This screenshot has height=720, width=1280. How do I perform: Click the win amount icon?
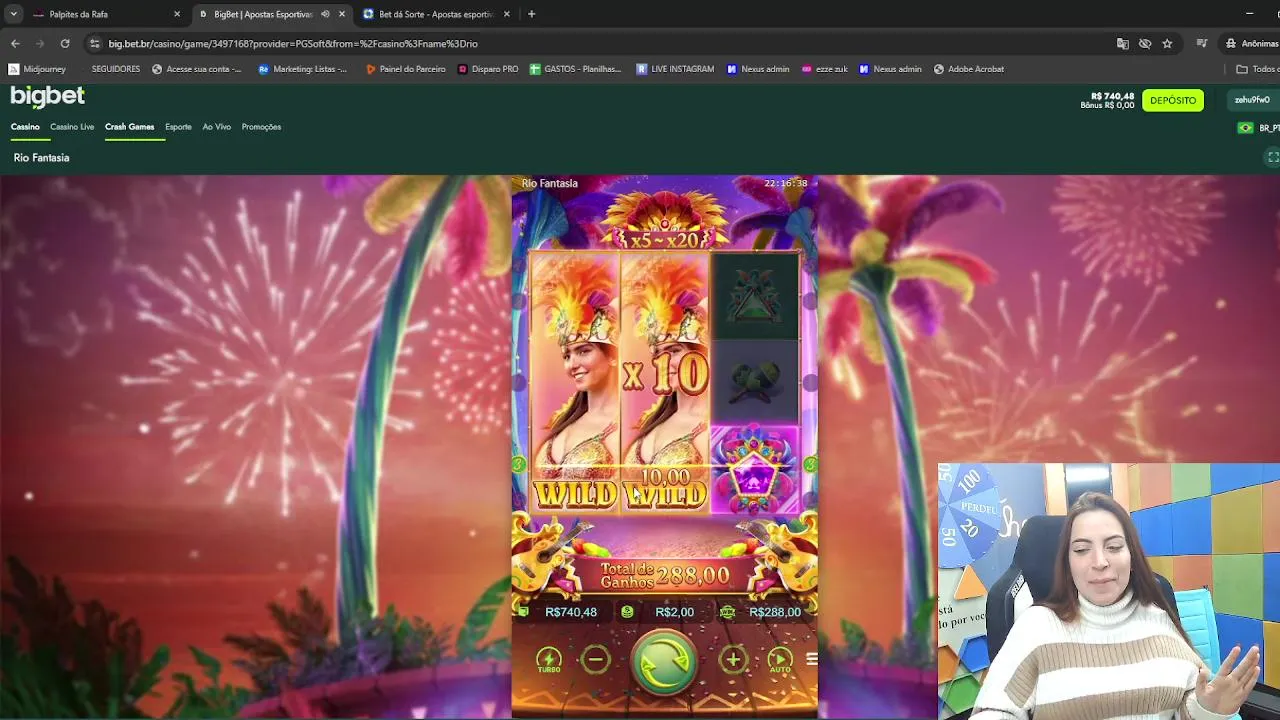point(728,612)
